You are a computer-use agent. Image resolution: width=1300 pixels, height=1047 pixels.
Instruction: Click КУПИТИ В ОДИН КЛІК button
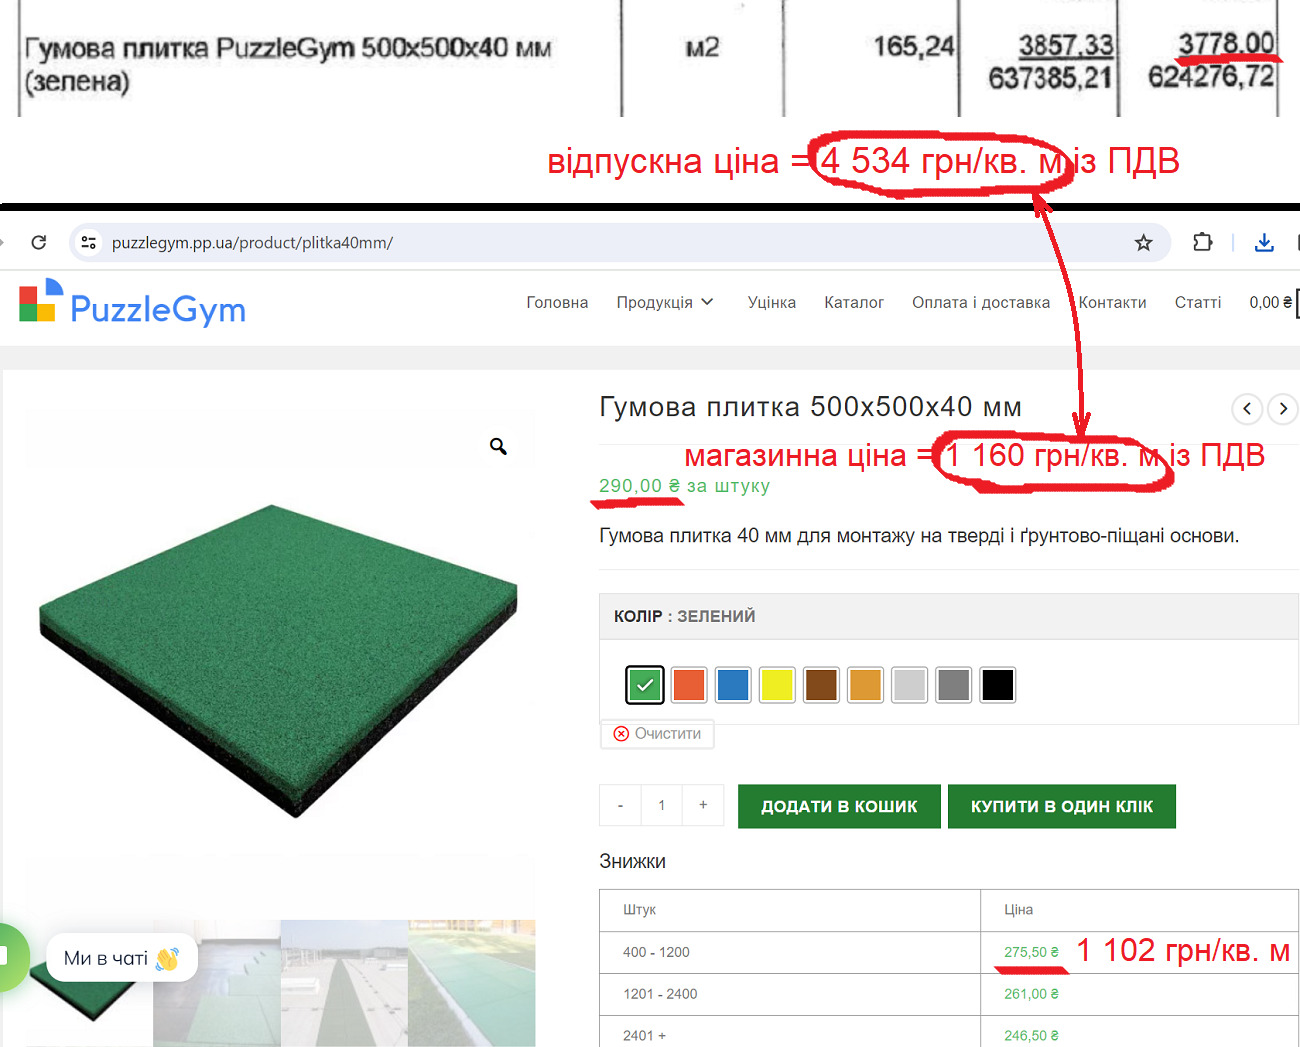(1062, 806)
